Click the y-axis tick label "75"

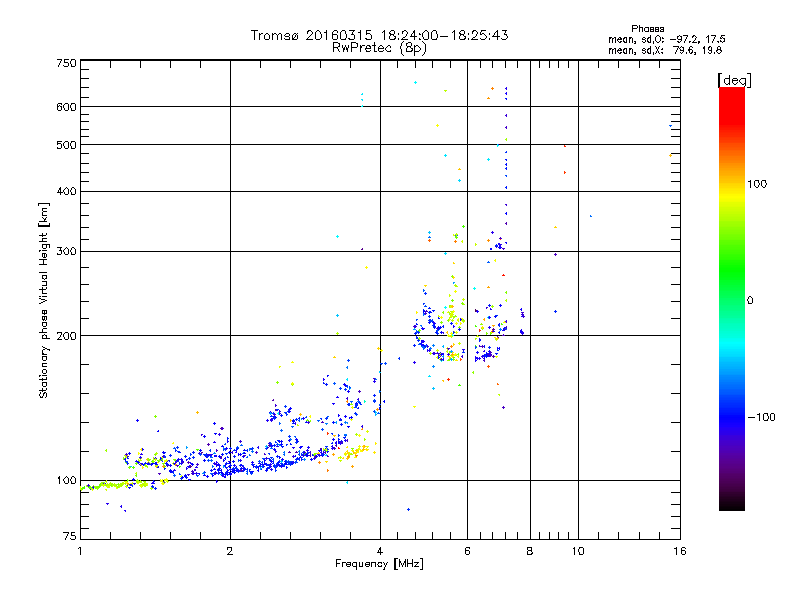click(70, 536)
